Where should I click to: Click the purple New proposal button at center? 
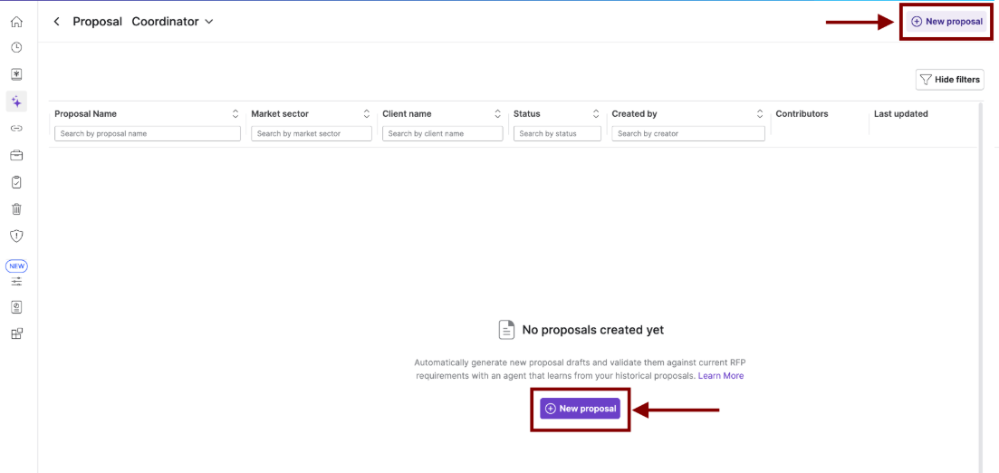pos(580,409)
